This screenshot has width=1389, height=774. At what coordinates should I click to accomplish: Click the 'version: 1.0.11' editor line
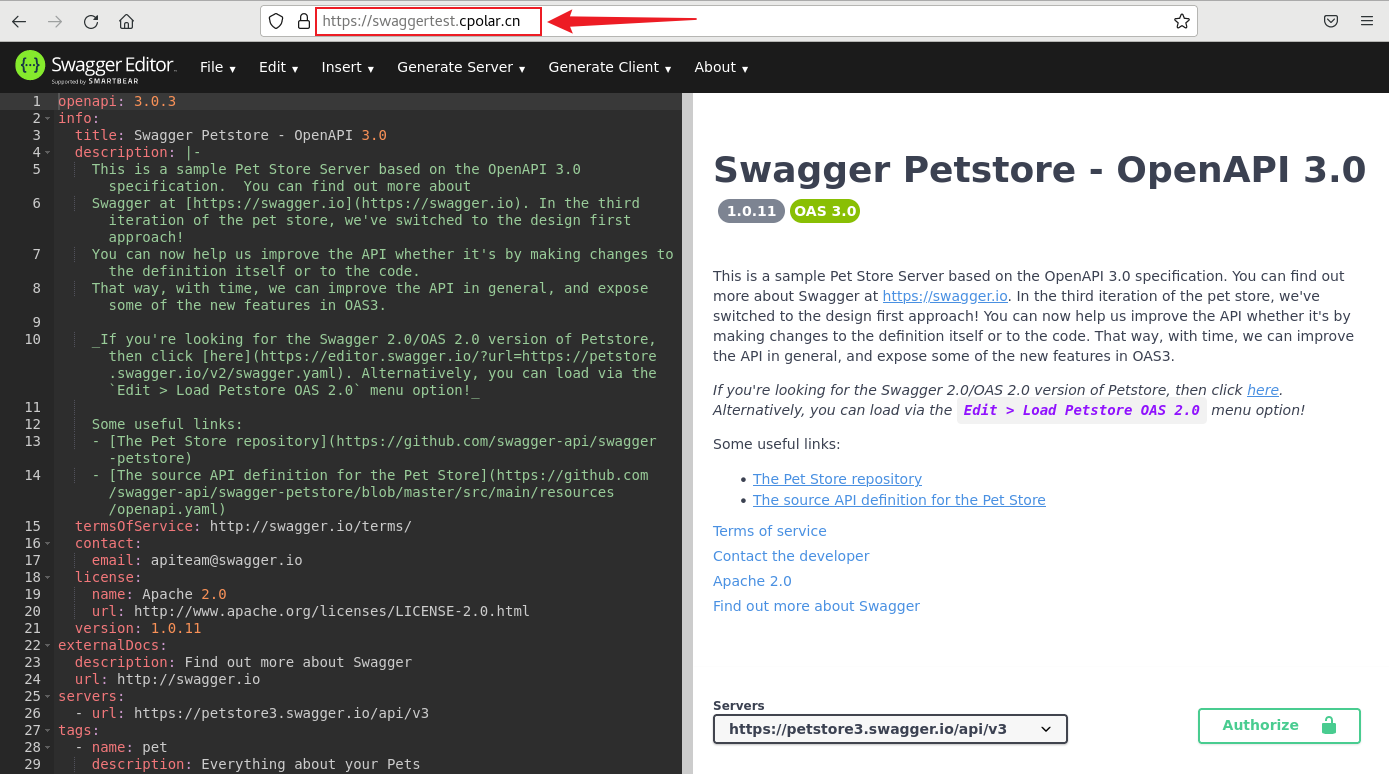tap(138, 628)
